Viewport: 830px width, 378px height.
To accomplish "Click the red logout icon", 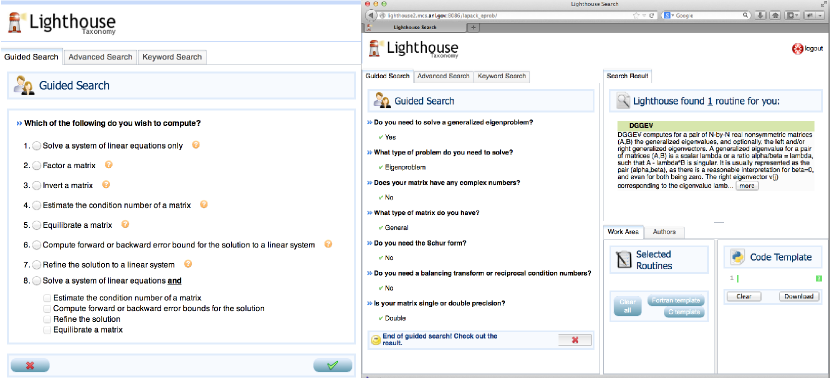I will [797, 49].
